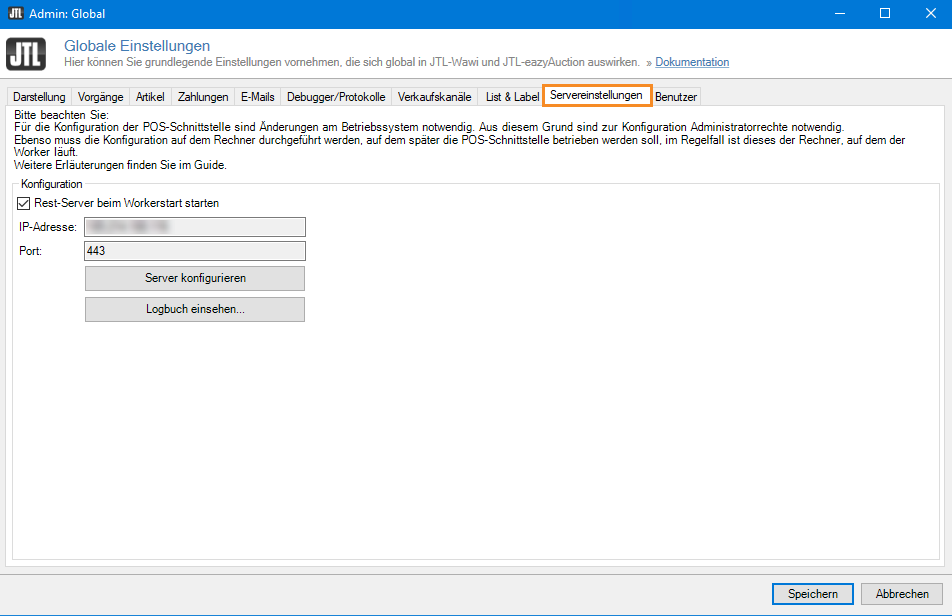Select the Artikel tab
The height and width of the screenshot is (616, 952).
pos(150,97)
